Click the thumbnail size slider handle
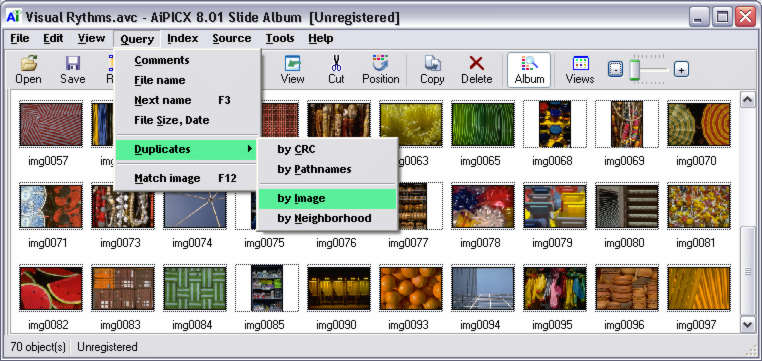Screen dimensions: 762x361 coord(635,70)
